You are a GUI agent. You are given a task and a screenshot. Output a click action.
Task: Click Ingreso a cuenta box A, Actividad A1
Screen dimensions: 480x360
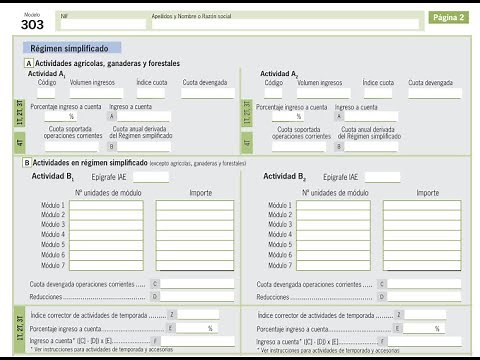coord(144,116)
